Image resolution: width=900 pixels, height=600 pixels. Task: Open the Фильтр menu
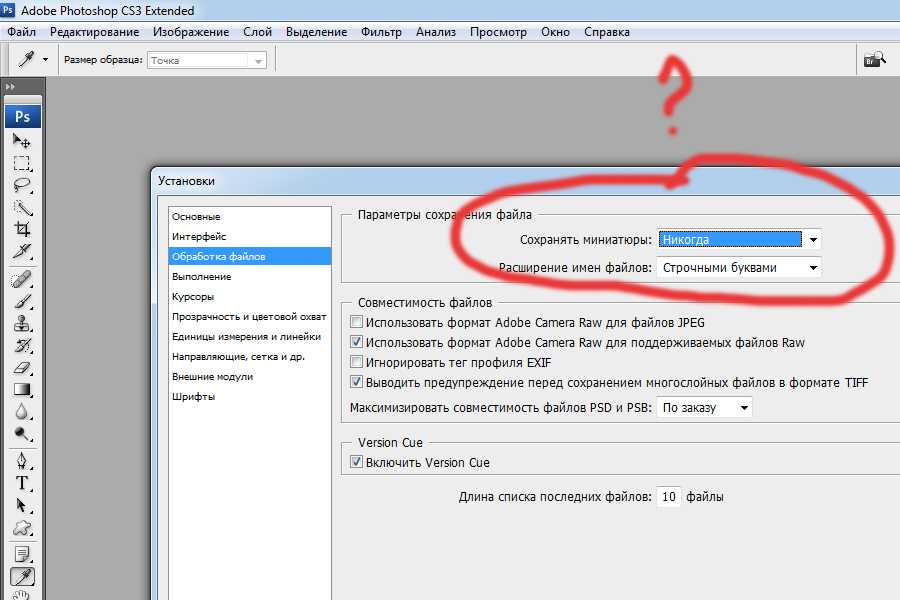(382, 32)
